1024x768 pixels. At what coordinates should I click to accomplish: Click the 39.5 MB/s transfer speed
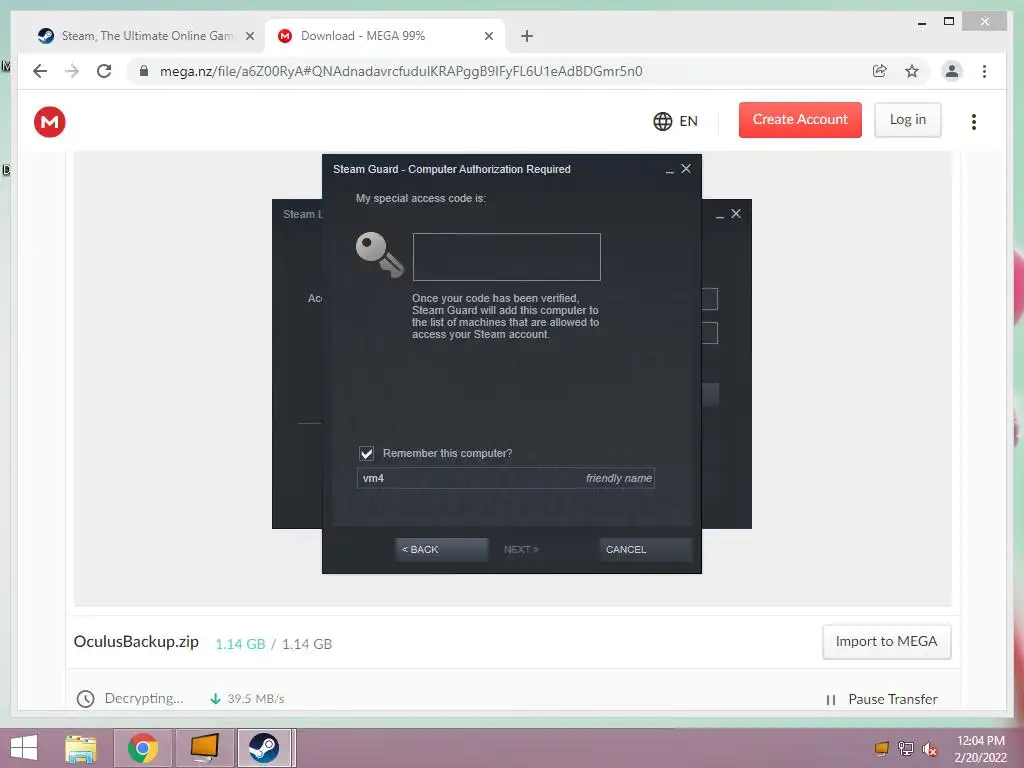point(255,699)
